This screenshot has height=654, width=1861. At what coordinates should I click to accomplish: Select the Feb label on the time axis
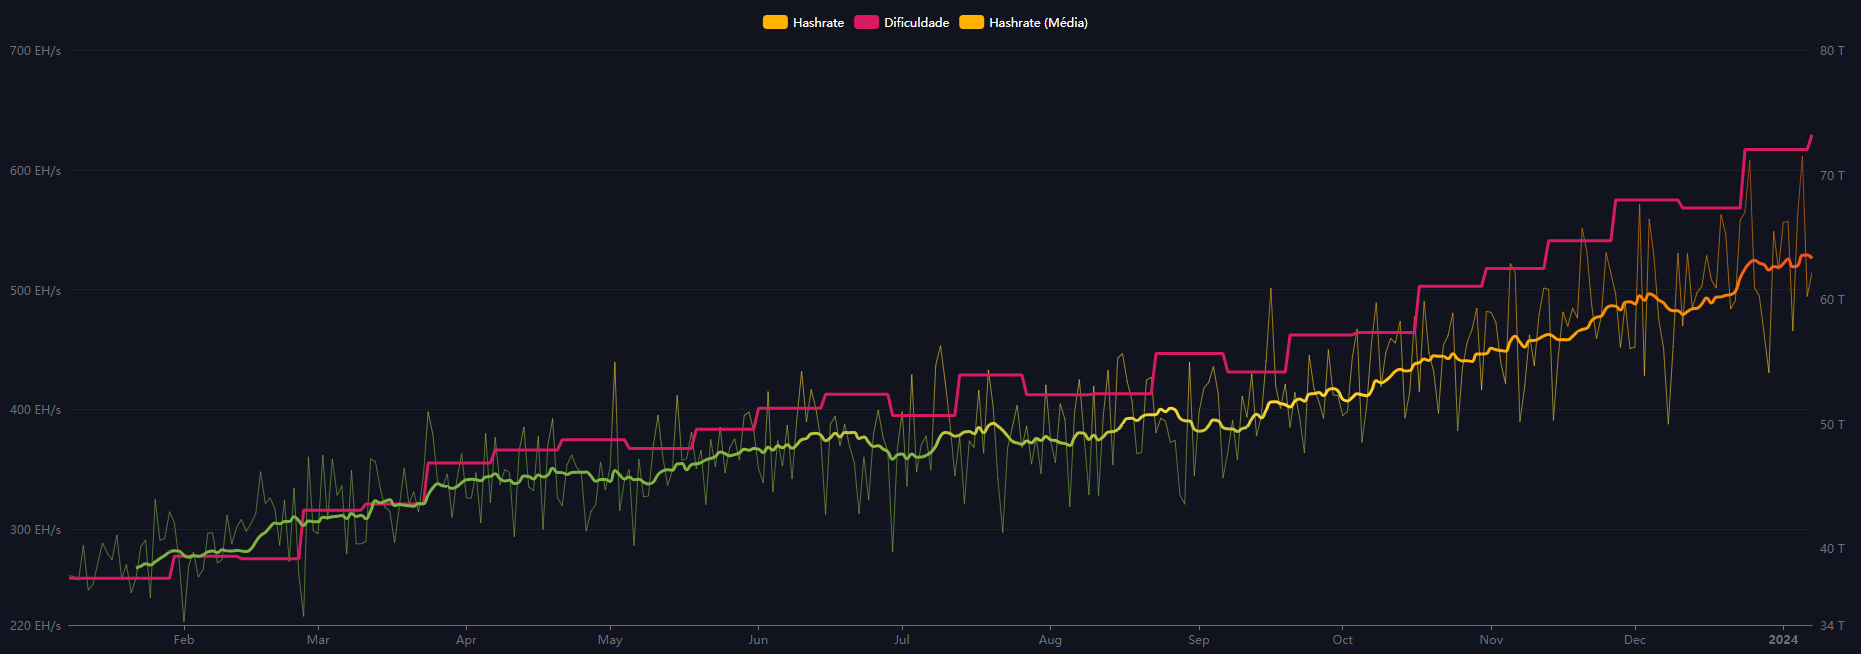point(184,640)
